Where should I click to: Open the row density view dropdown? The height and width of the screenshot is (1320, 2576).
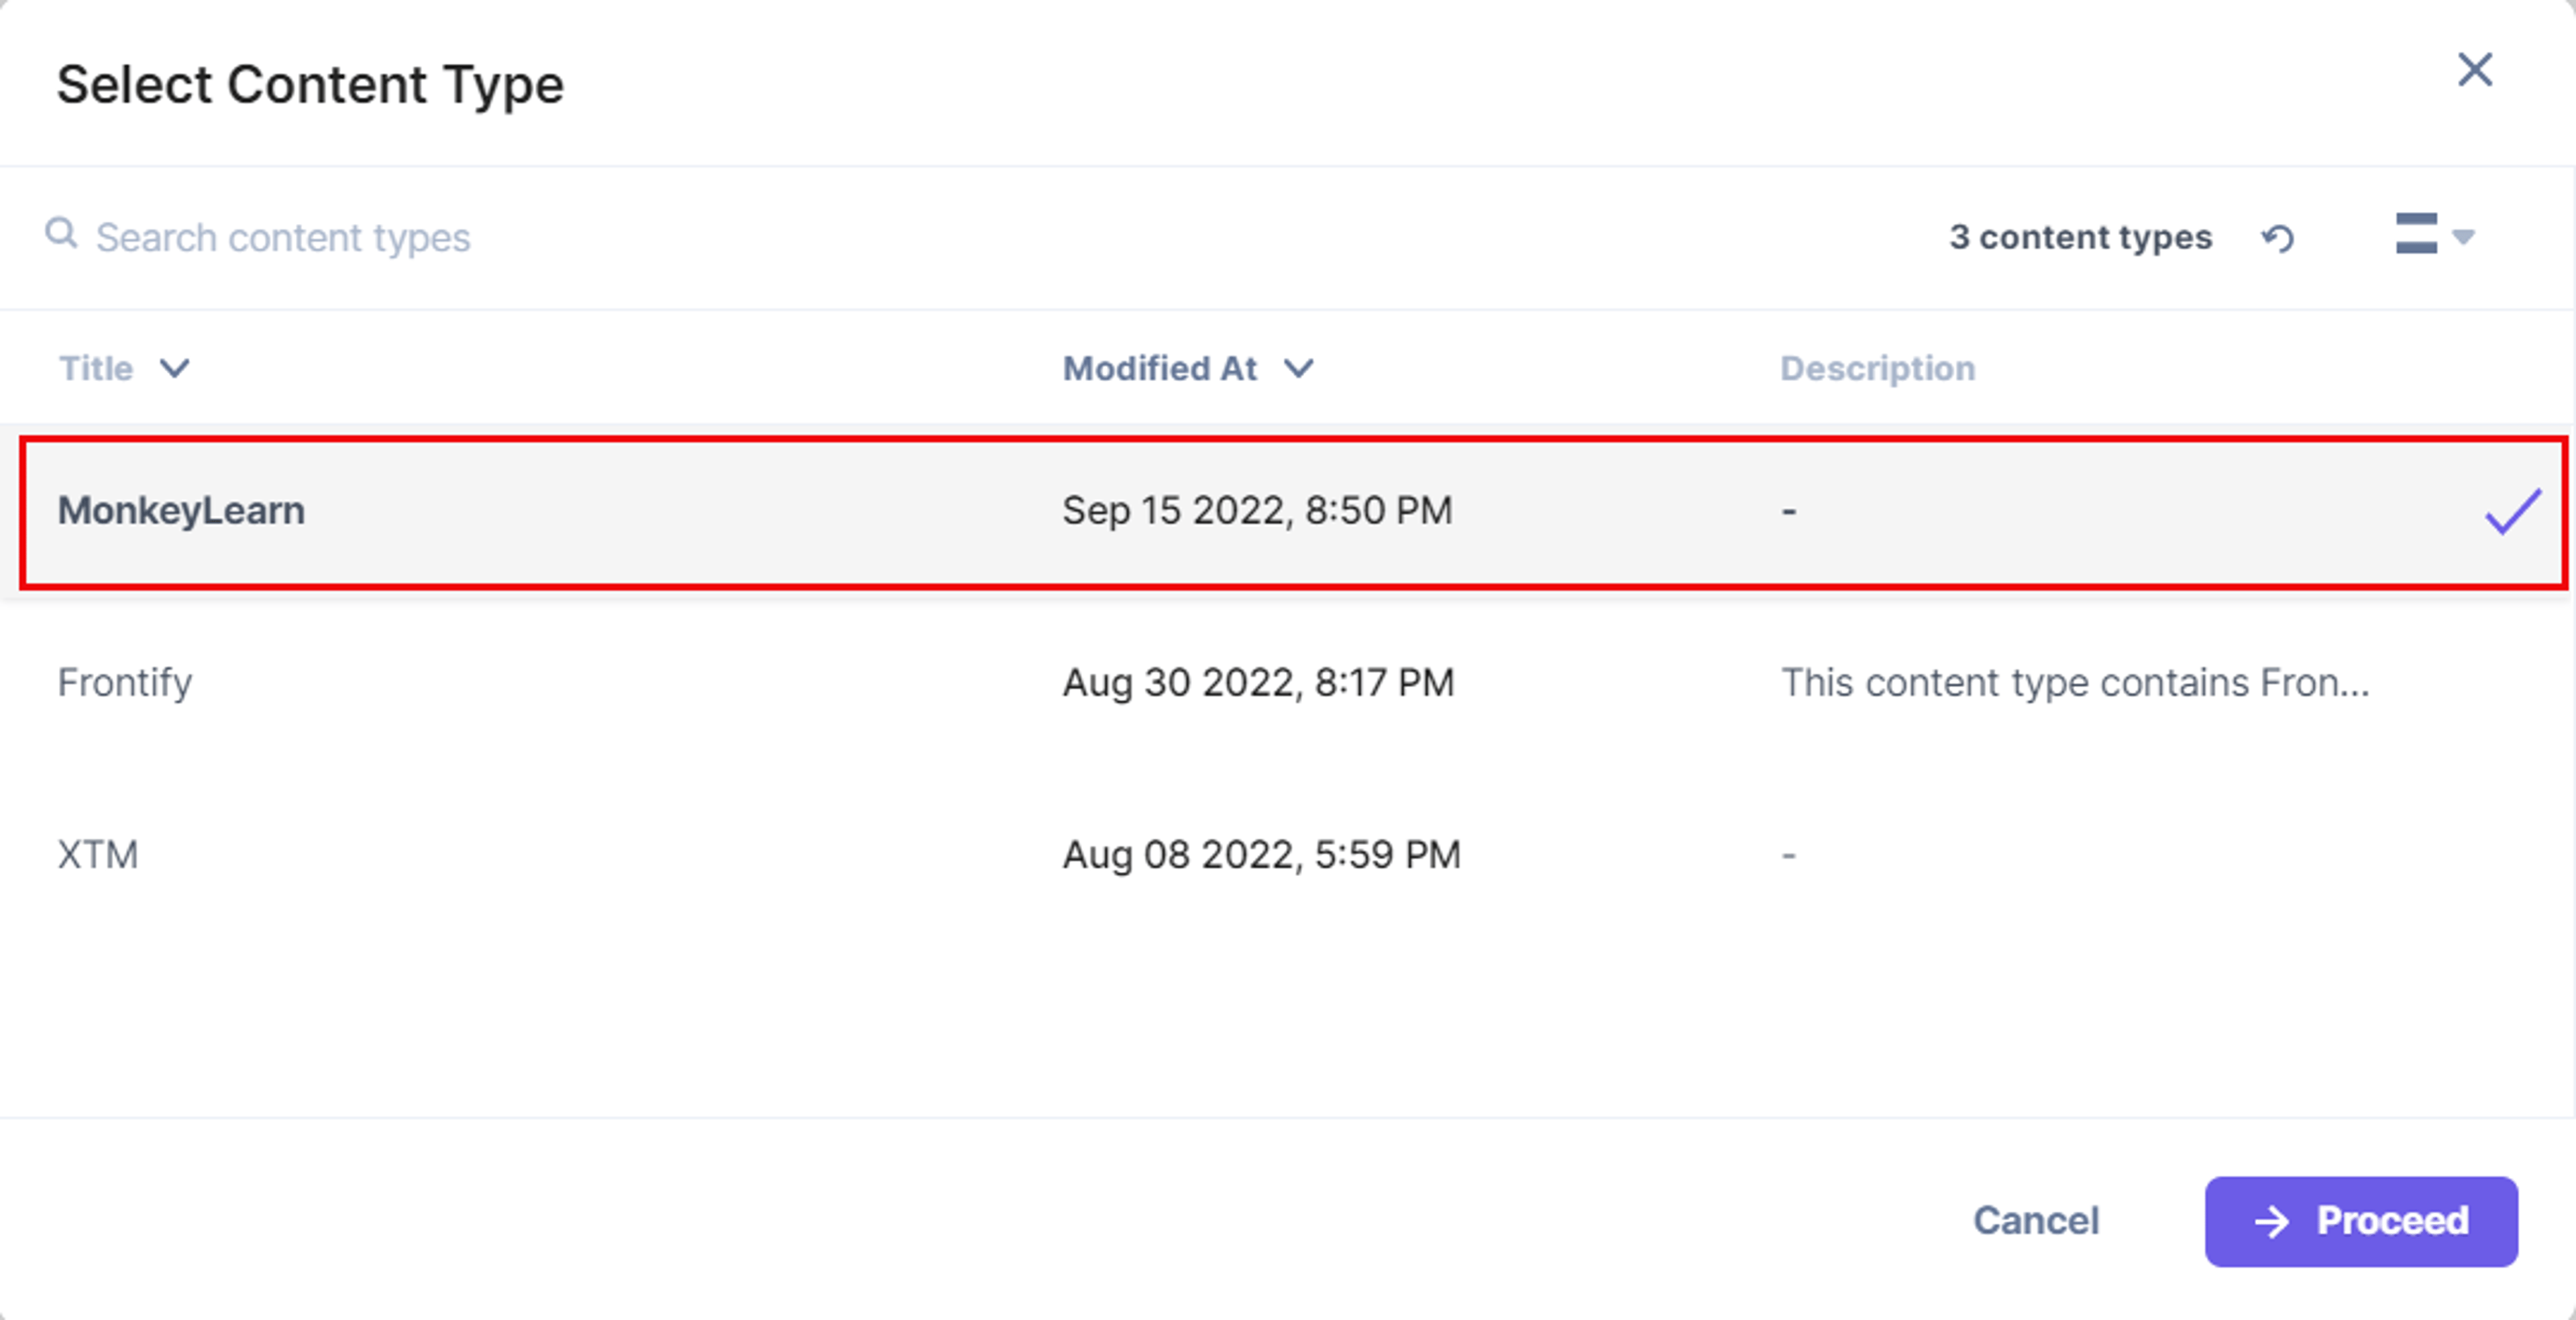(2435, 234)
